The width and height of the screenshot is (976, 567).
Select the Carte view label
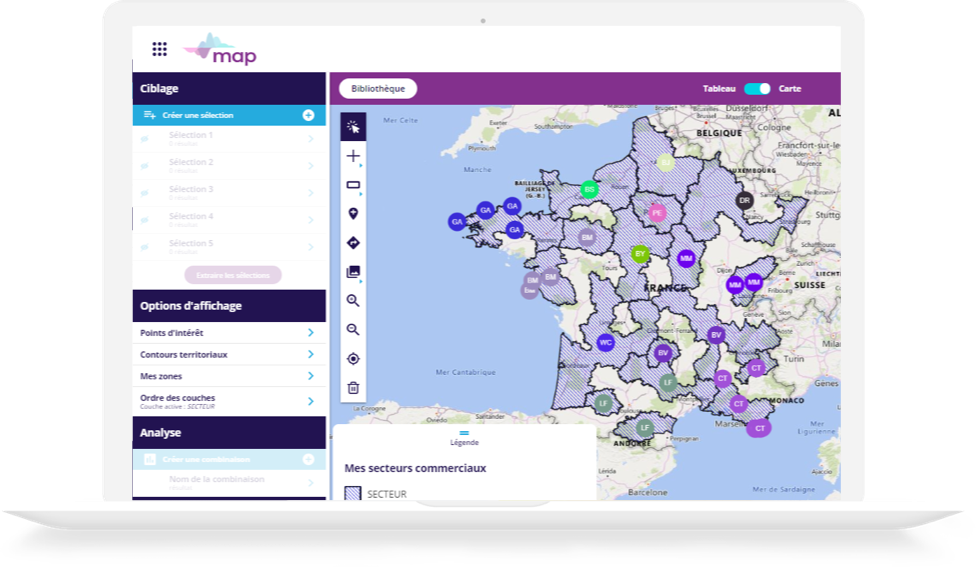(x=790, y=88)
